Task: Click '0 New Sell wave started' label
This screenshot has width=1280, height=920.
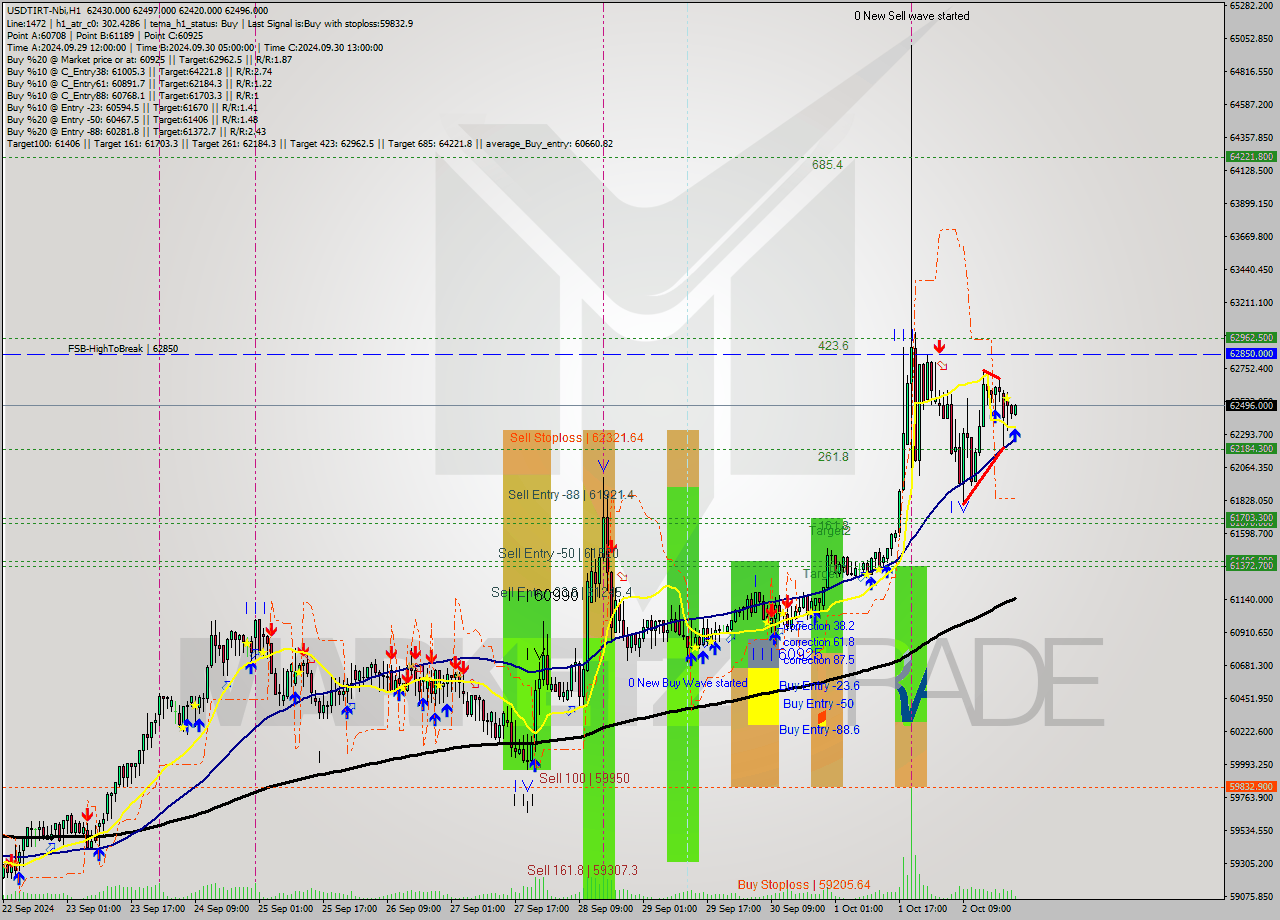Action: [911, 16]
